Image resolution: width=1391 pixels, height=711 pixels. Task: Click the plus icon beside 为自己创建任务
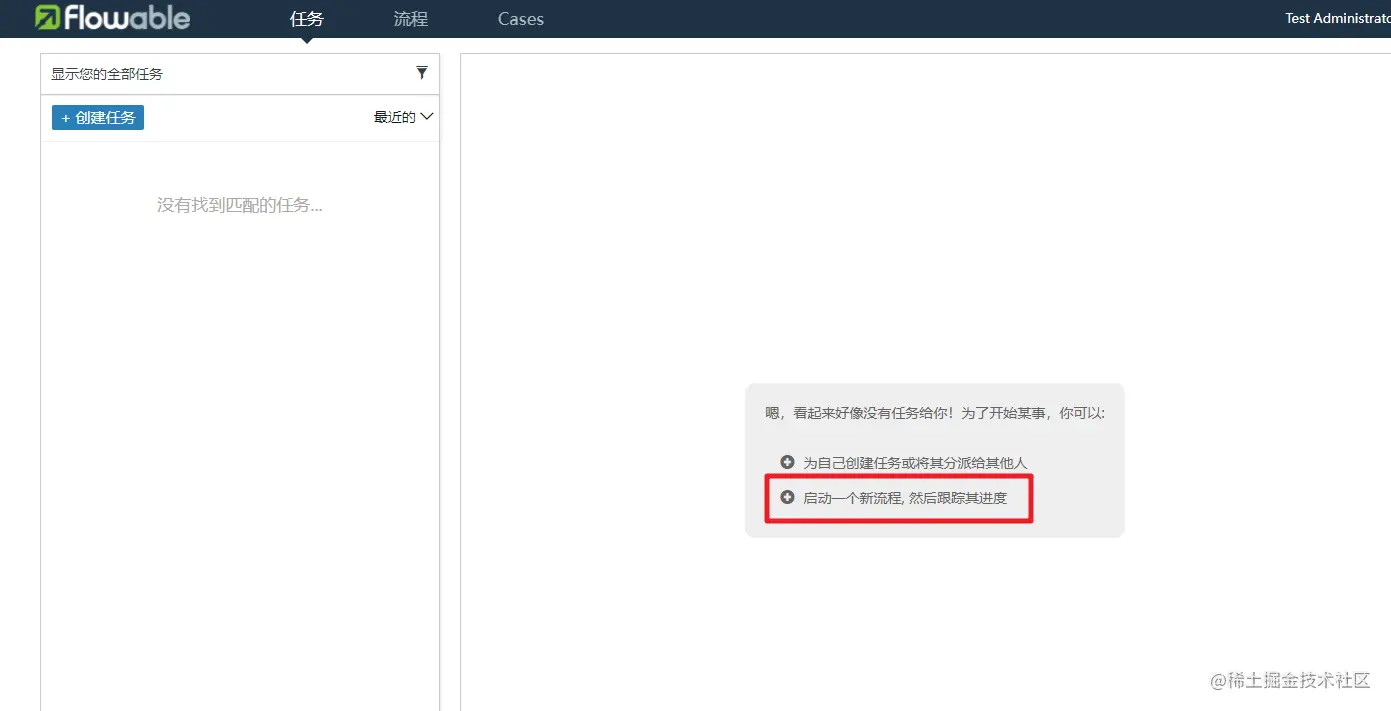tap(787, 462)
